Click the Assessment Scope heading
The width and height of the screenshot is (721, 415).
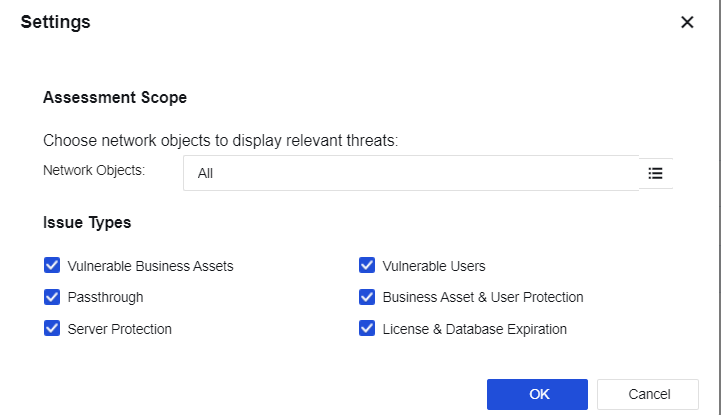click(x=115, y=98)
